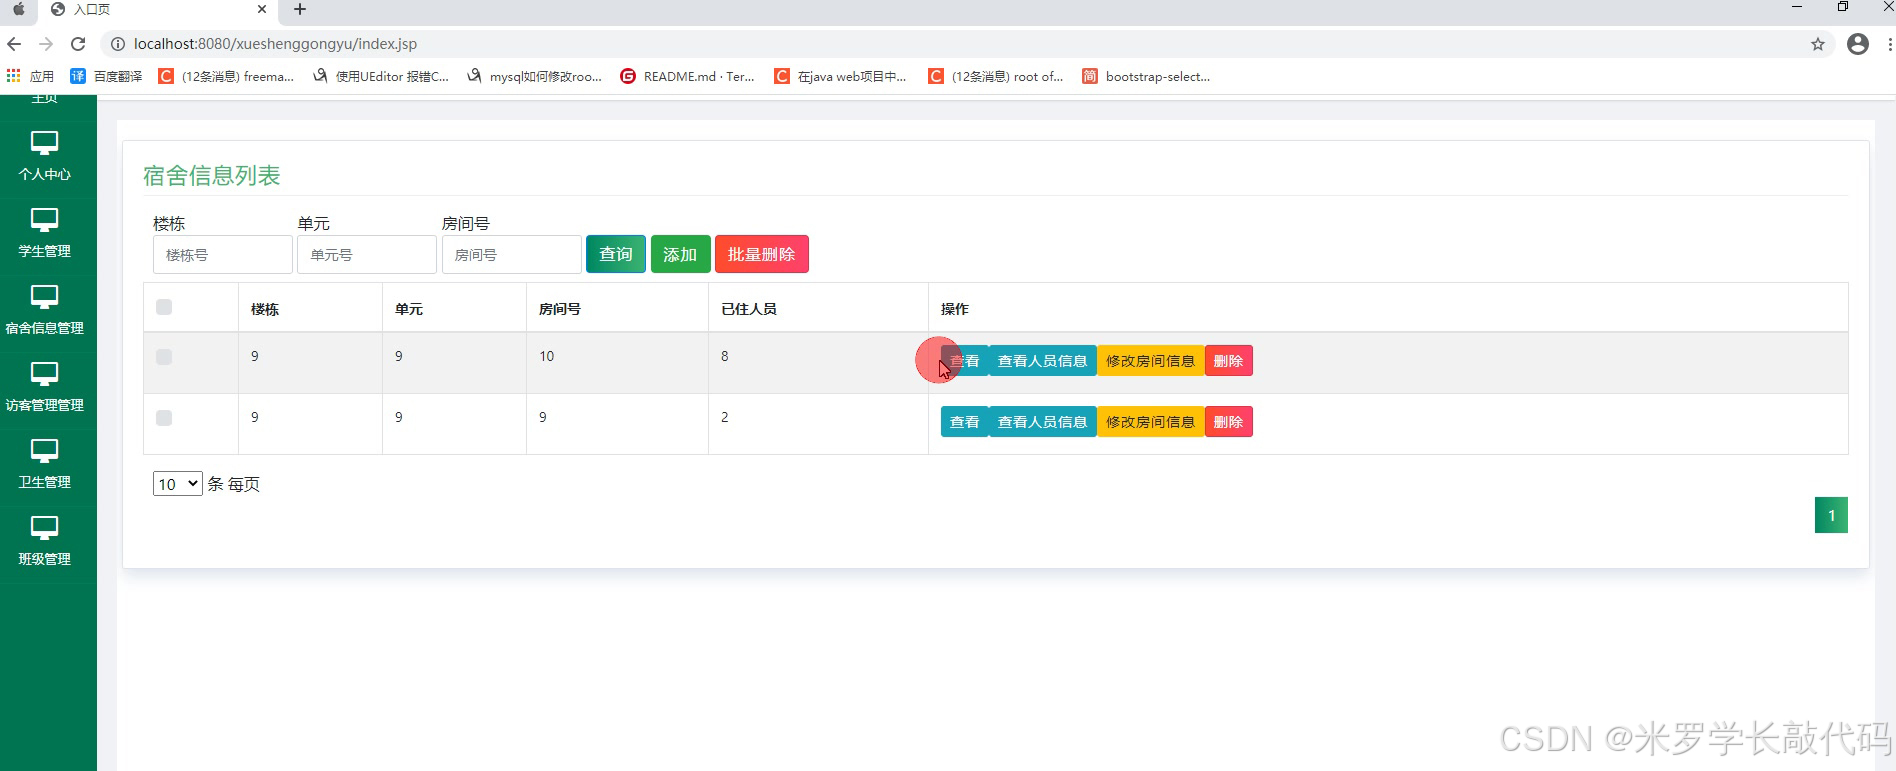Screen dimensions: 1896x771
Task: Open the browser three-dot menu
Action: (1889, 44)
